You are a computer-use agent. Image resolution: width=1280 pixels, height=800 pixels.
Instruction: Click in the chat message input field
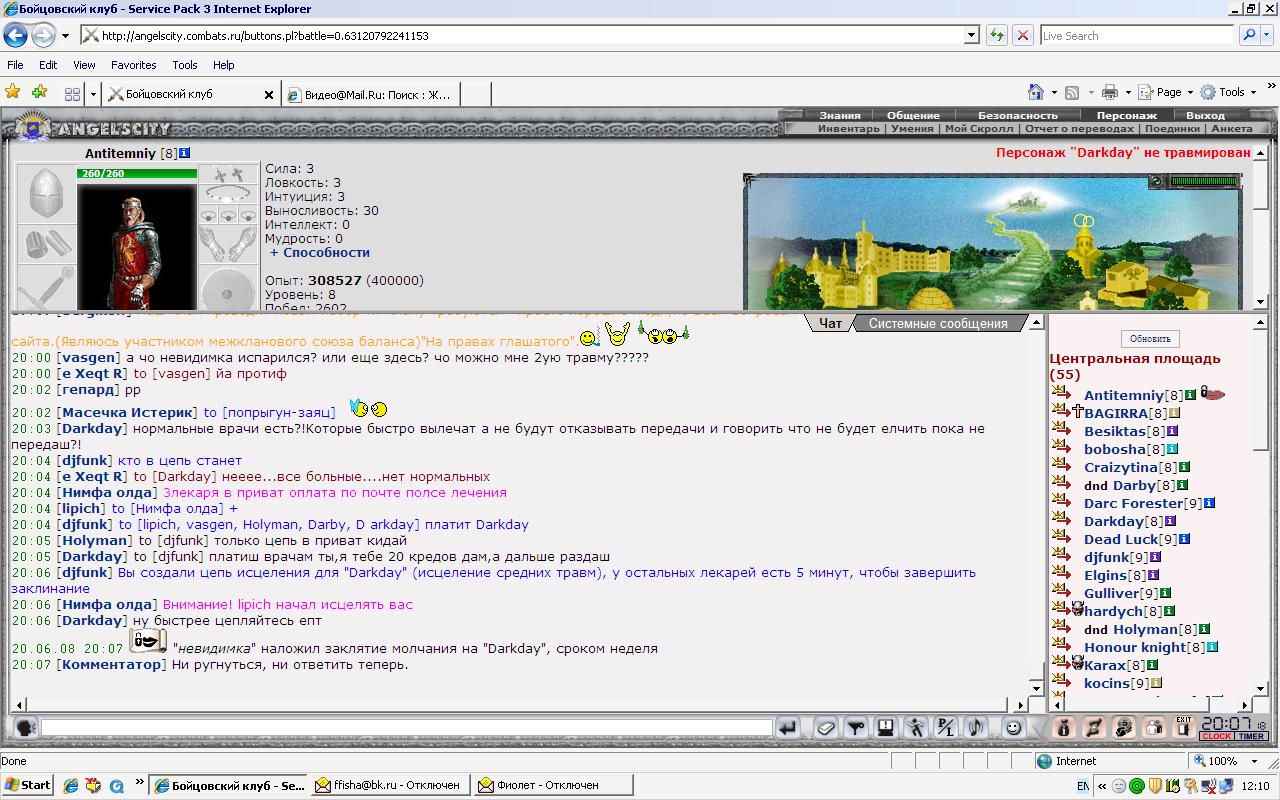(406, 728)
